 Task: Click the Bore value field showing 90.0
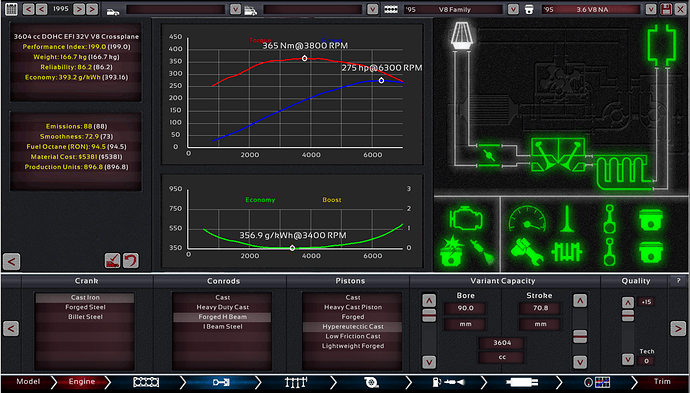coord(465,308)
